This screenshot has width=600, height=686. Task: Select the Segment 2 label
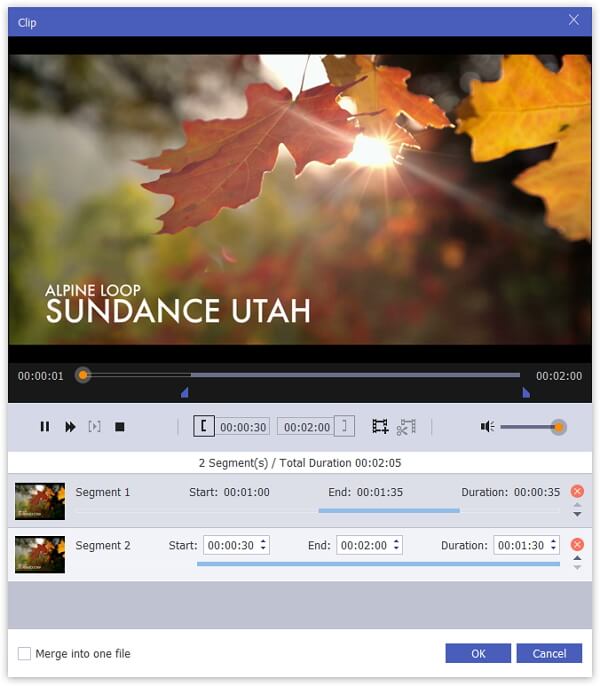(103, 545)
